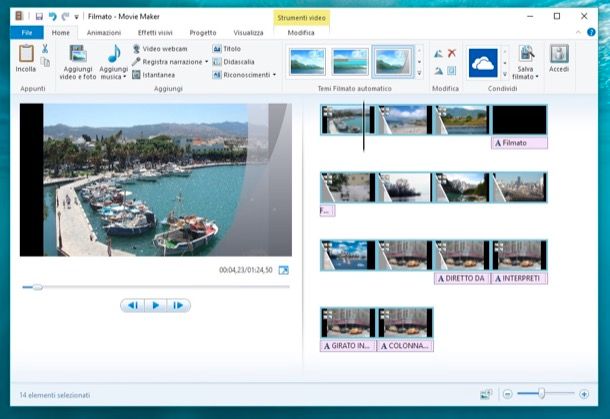Click Aggiungi video e foto icon
610x419 pixels.
click(x=77, y=54)
